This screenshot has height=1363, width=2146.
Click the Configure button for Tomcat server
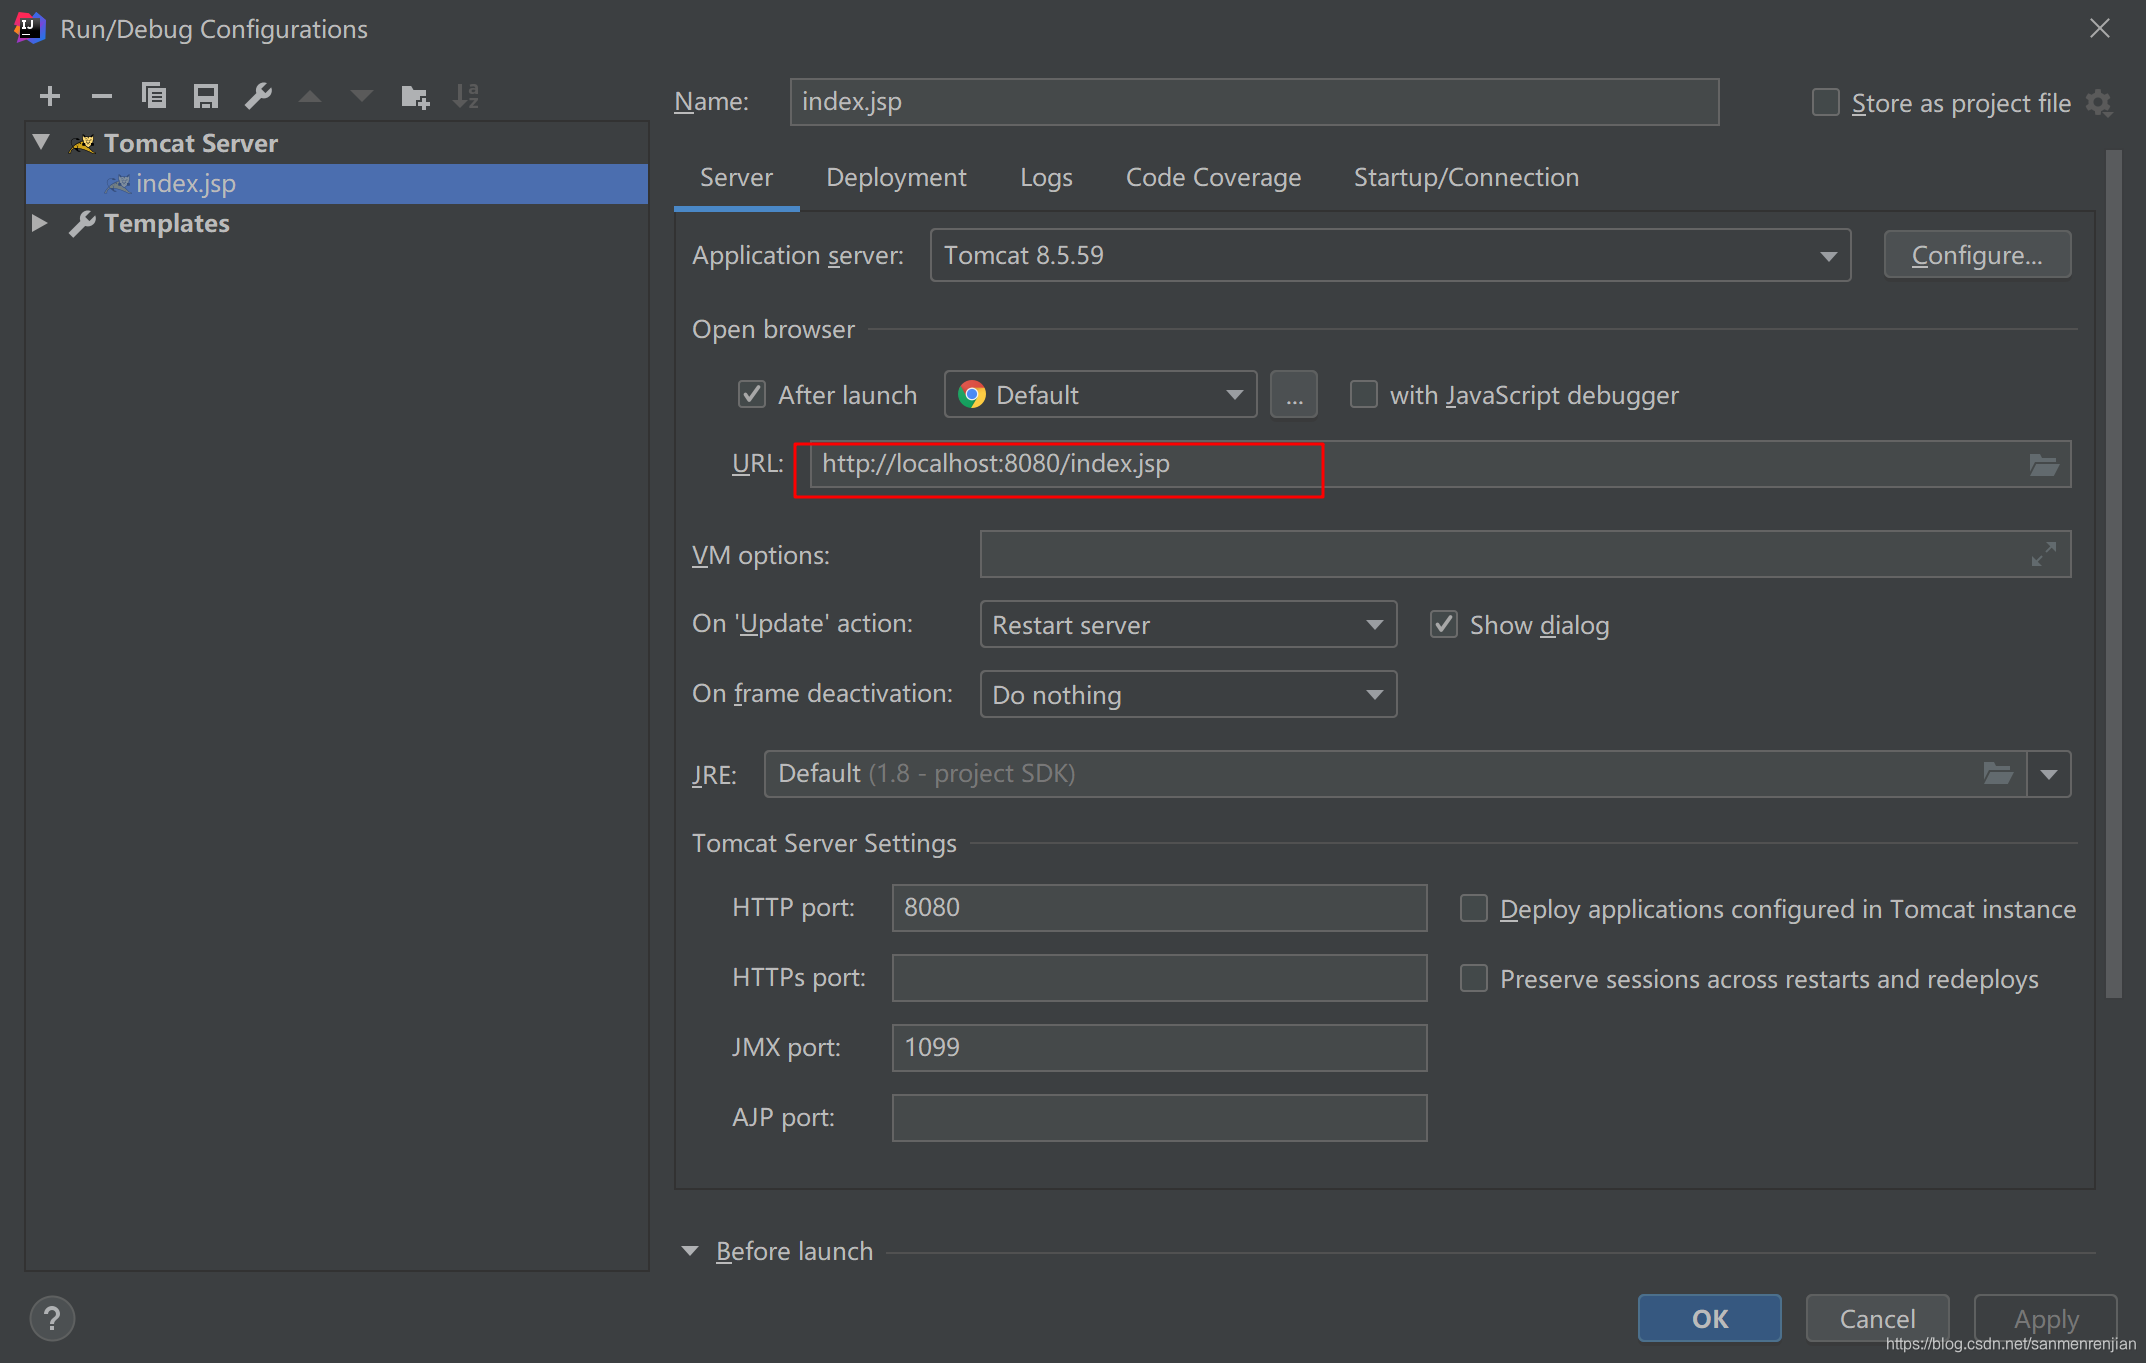1977,255
